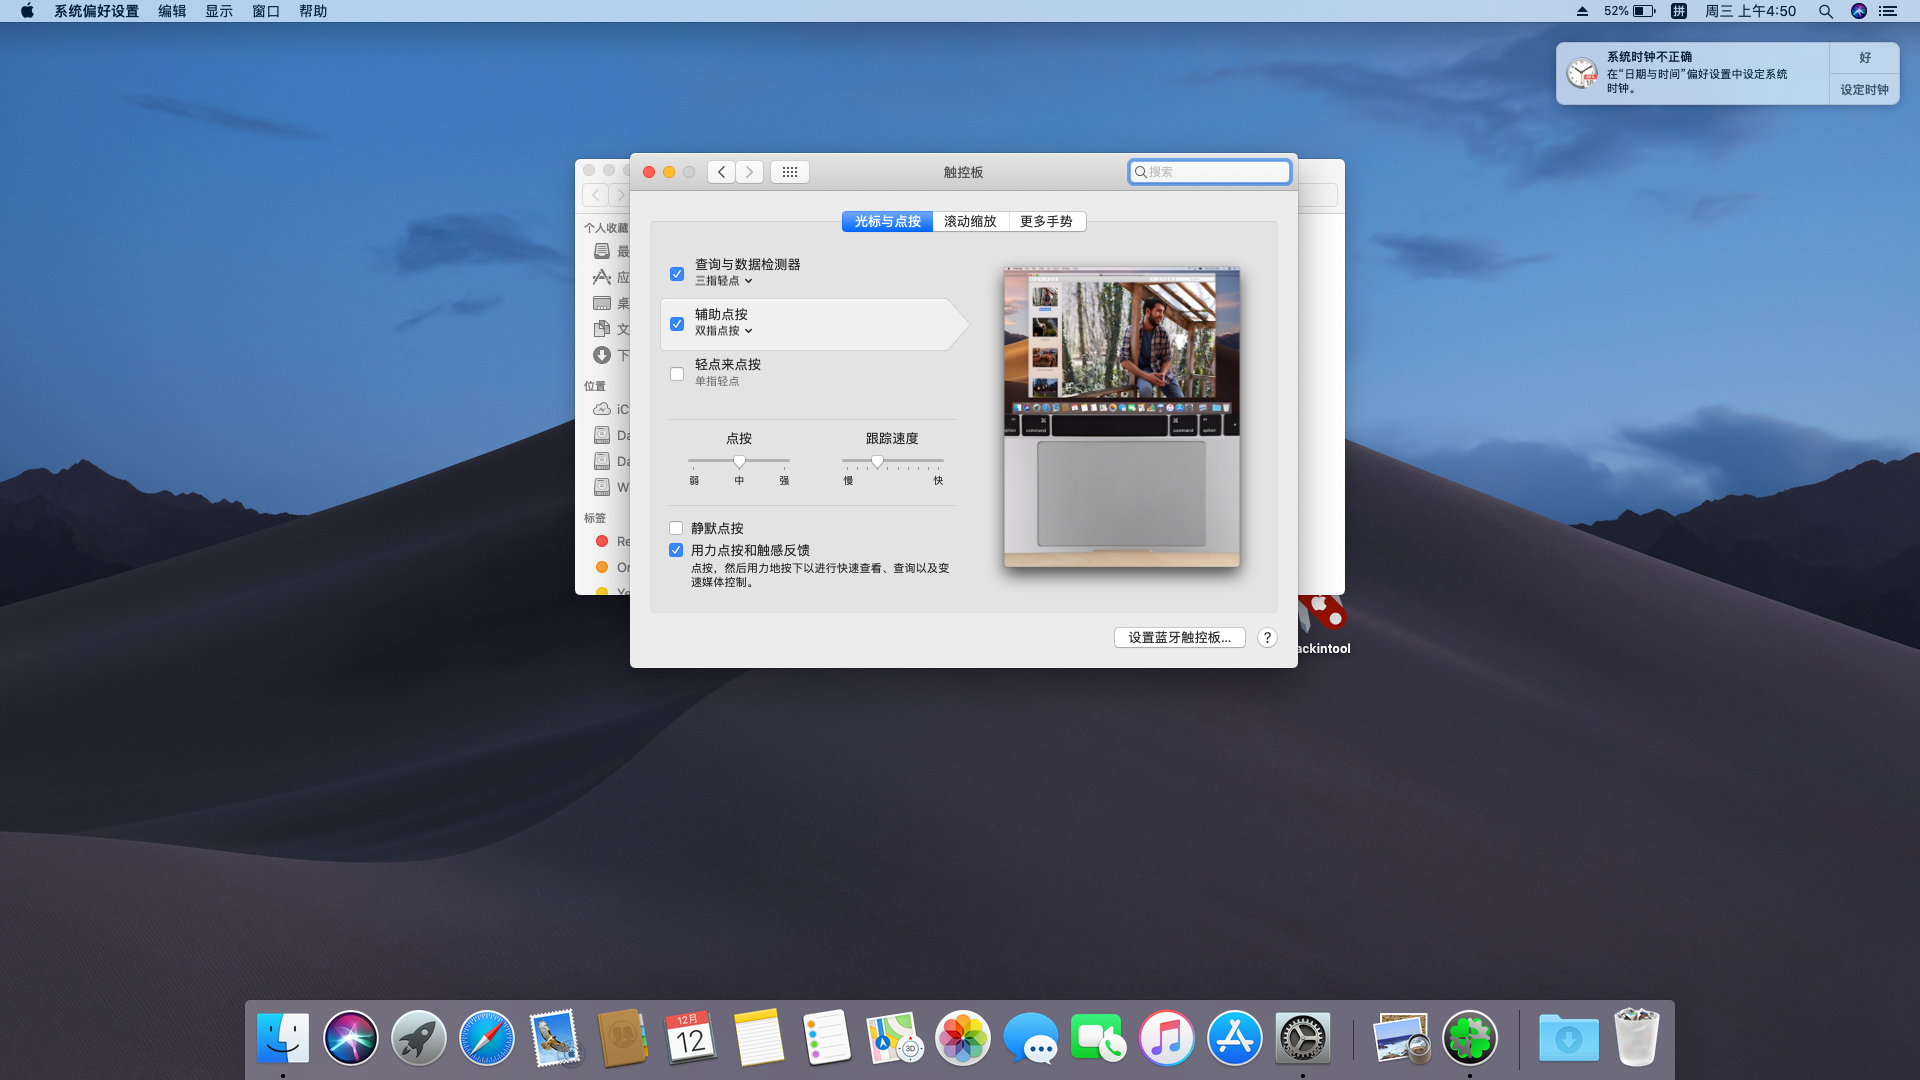Expand the 三指轻点 dropdown

(x=724, y=281)
